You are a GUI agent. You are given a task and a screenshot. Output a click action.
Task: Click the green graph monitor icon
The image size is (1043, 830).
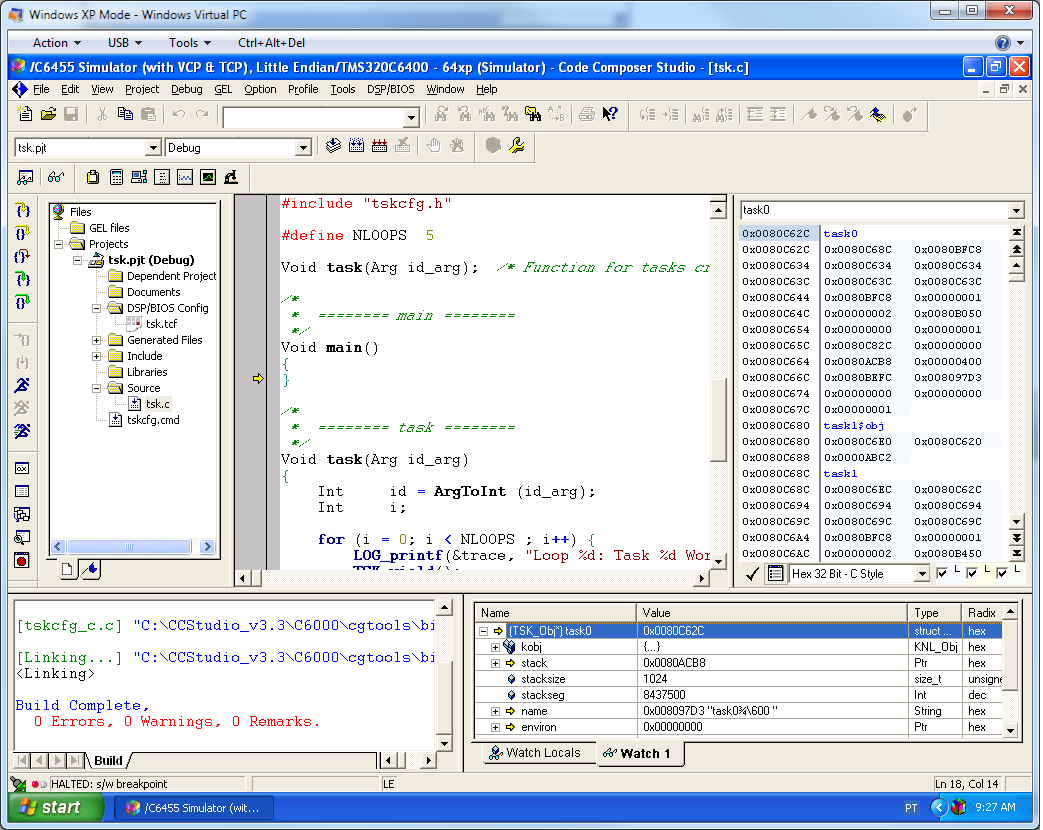pos(208,177)
